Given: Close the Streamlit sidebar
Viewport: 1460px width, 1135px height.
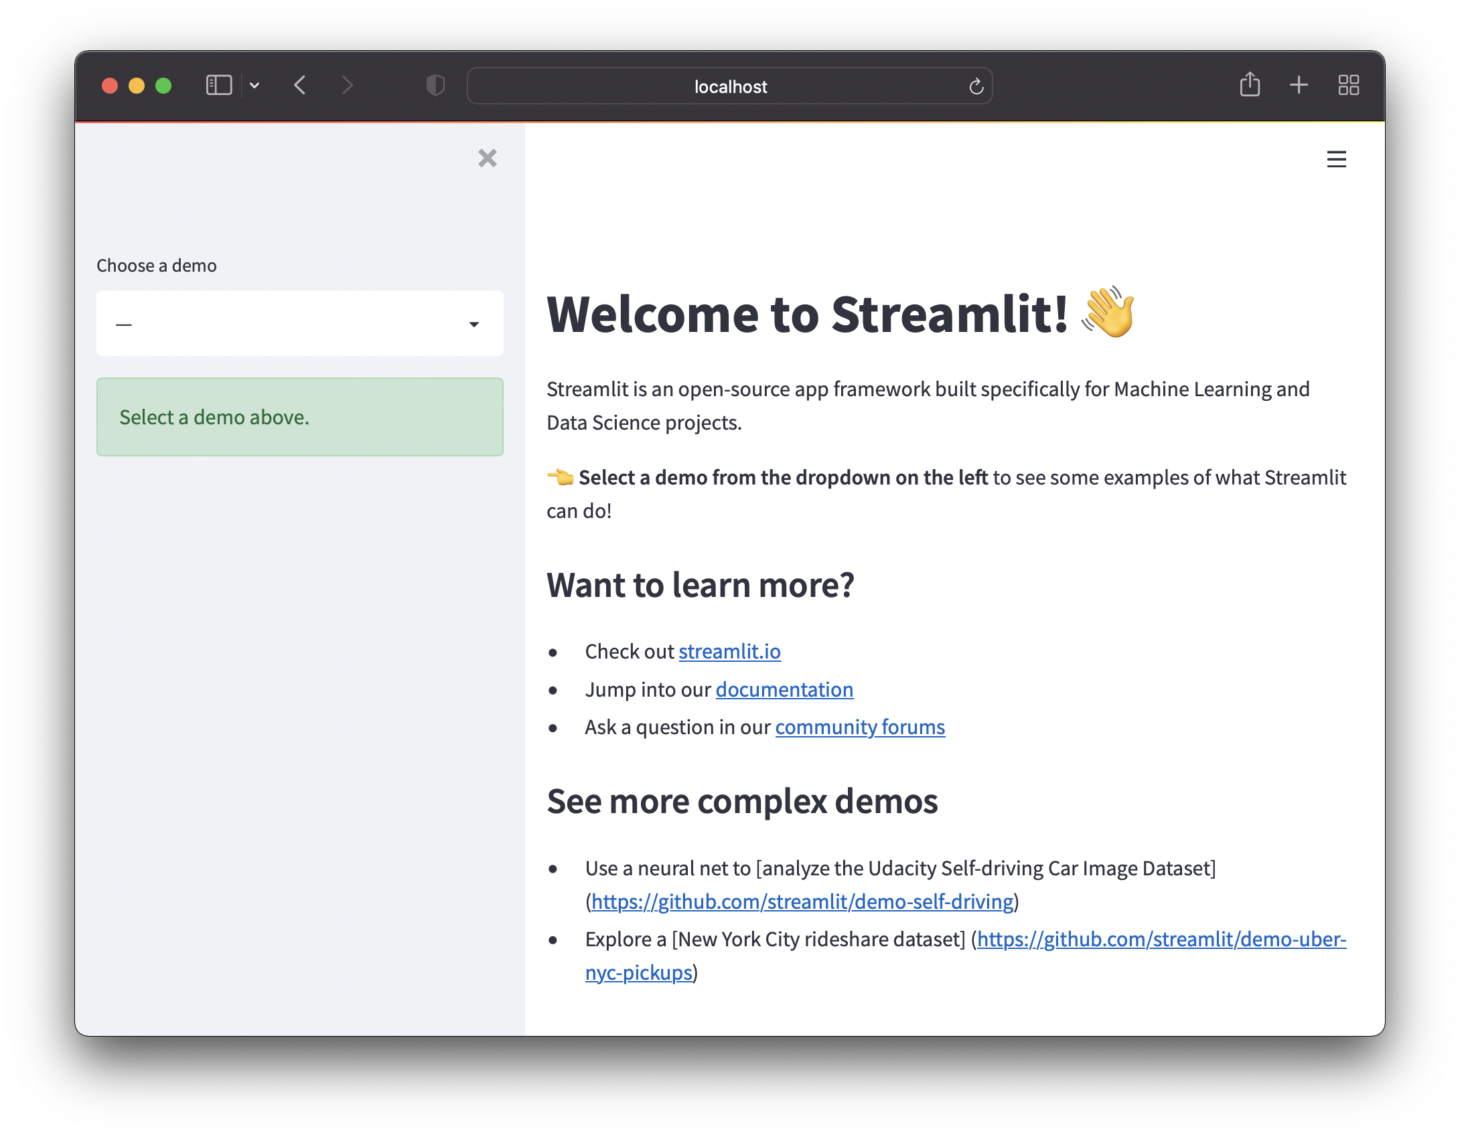Looking at the screenshot, I should click(487, 158).
